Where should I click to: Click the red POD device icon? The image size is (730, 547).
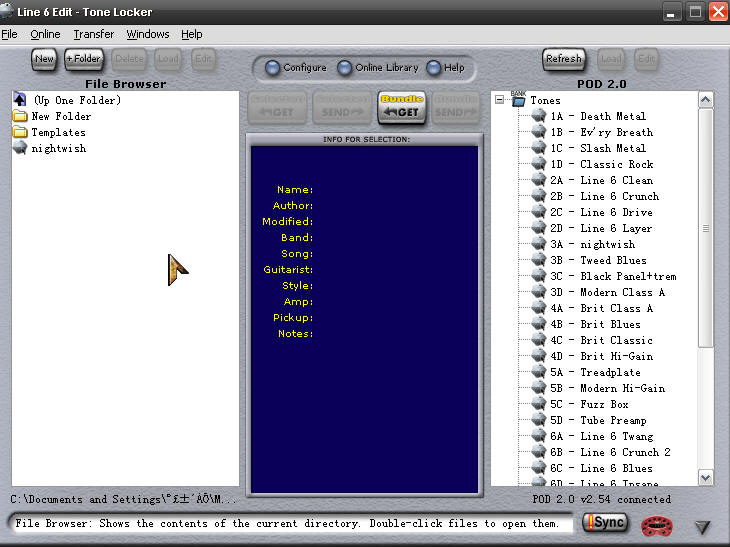(x=656, y=526)
